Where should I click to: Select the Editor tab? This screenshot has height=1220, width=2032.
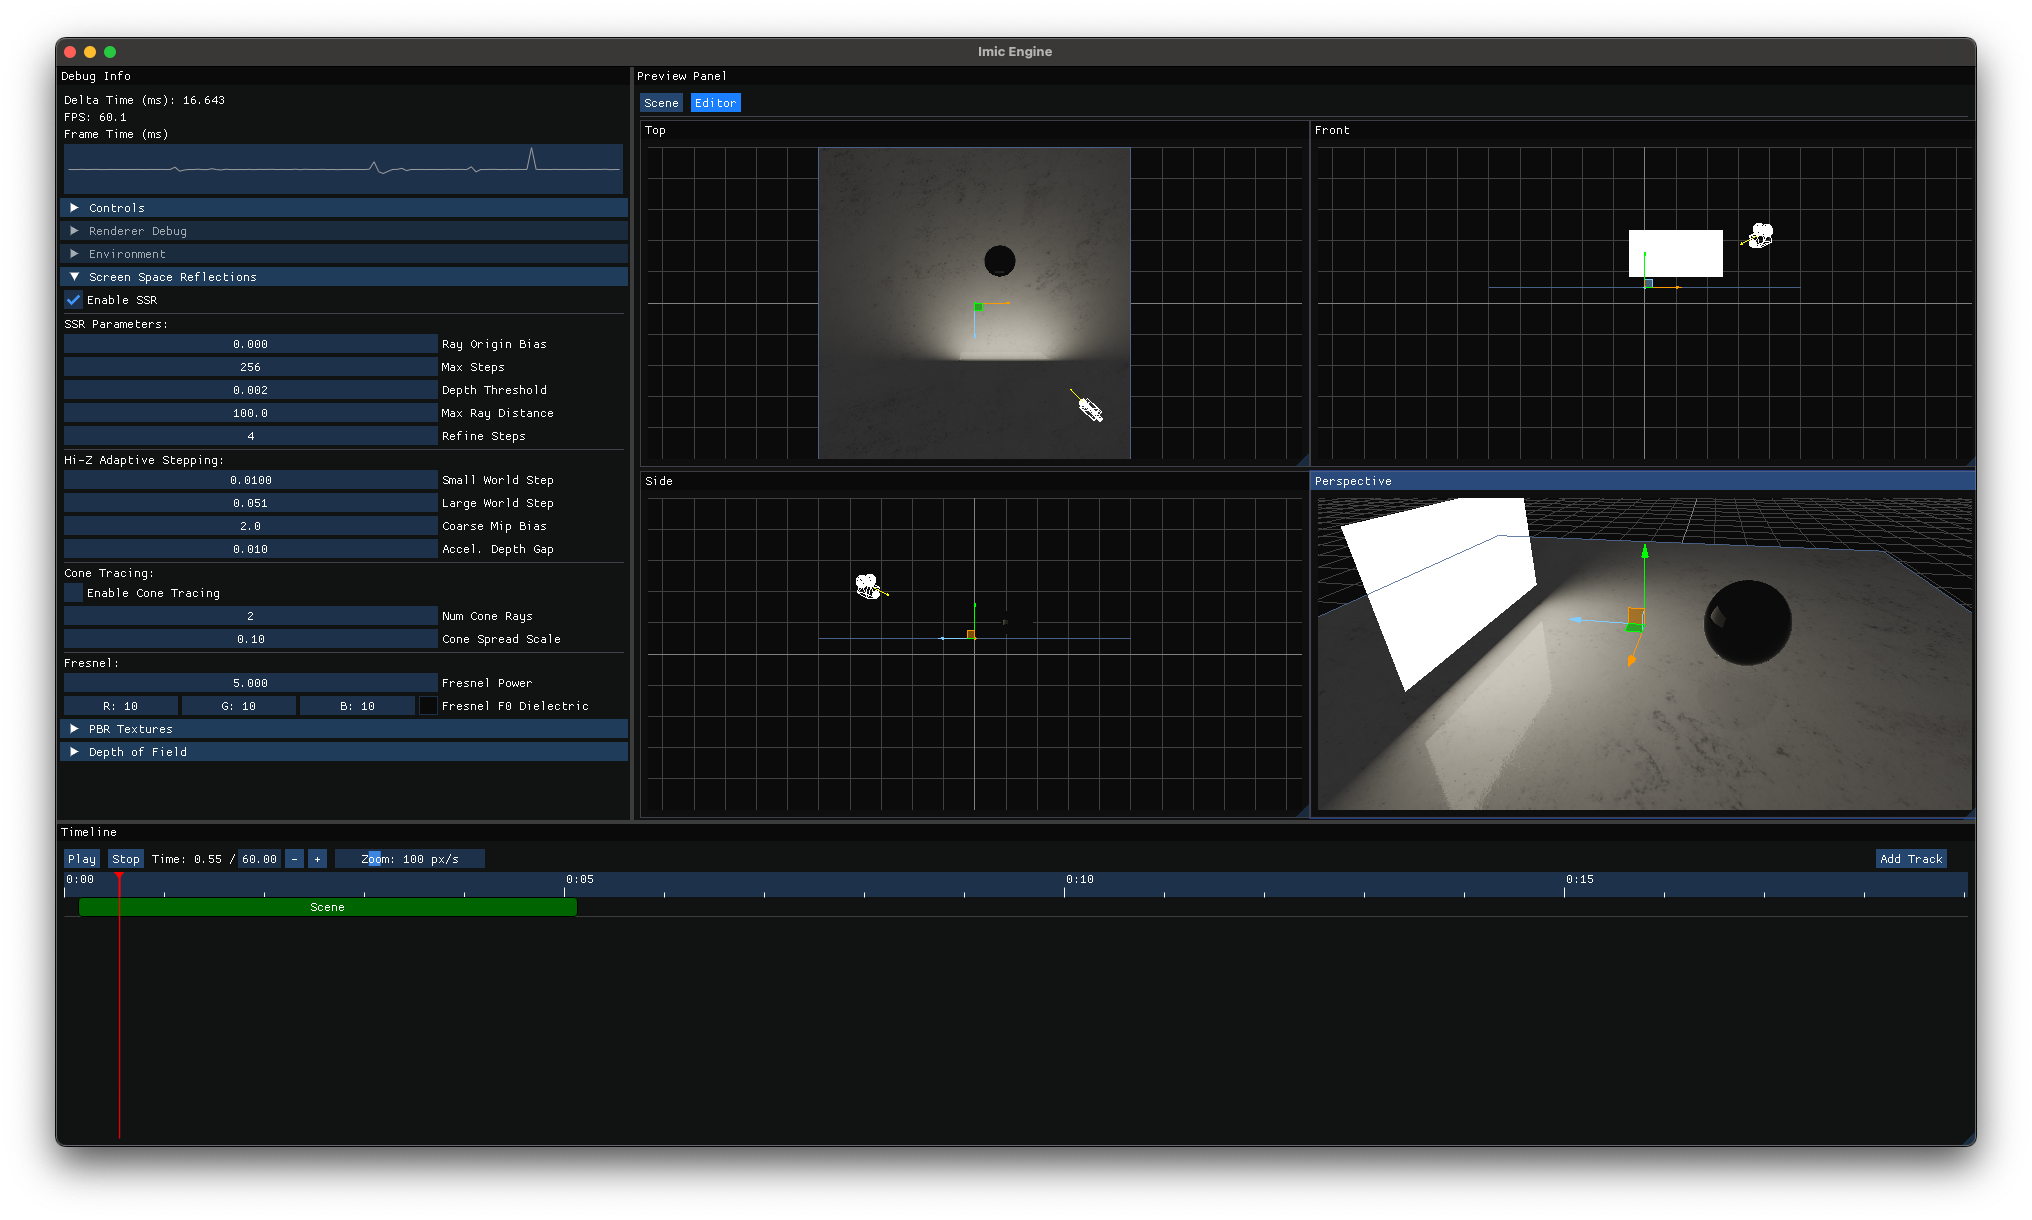point(715,103)
